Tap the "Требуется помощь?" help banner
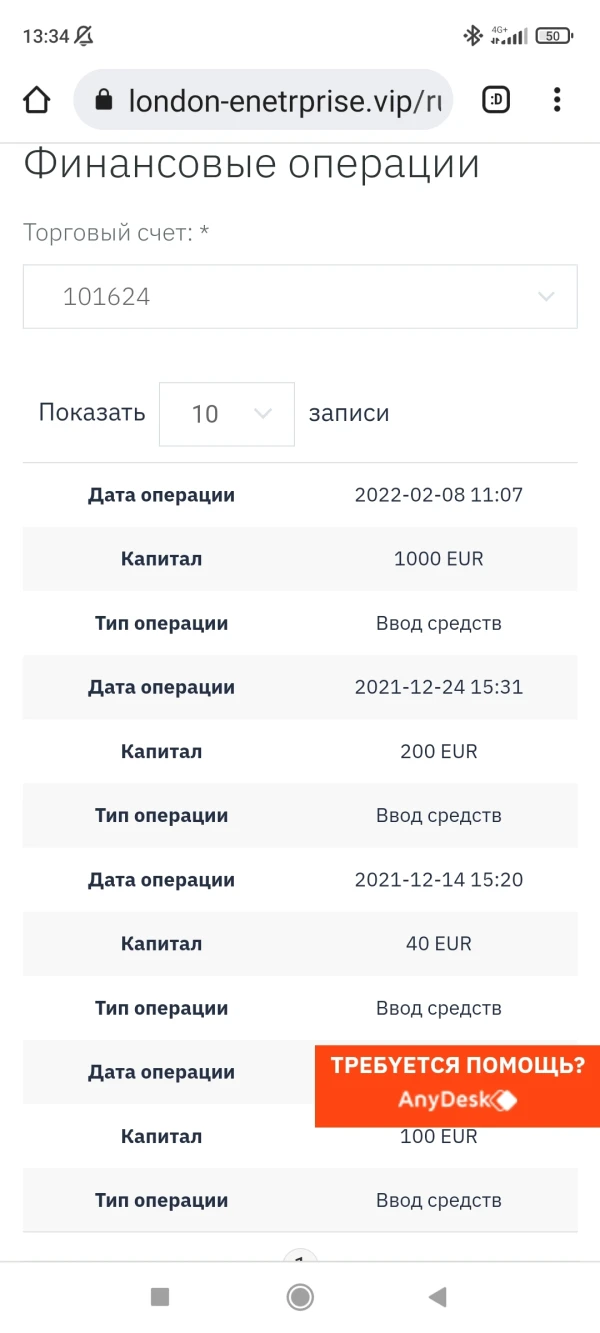This screenshot has width=600, height=1333. tap(457, 1066)
